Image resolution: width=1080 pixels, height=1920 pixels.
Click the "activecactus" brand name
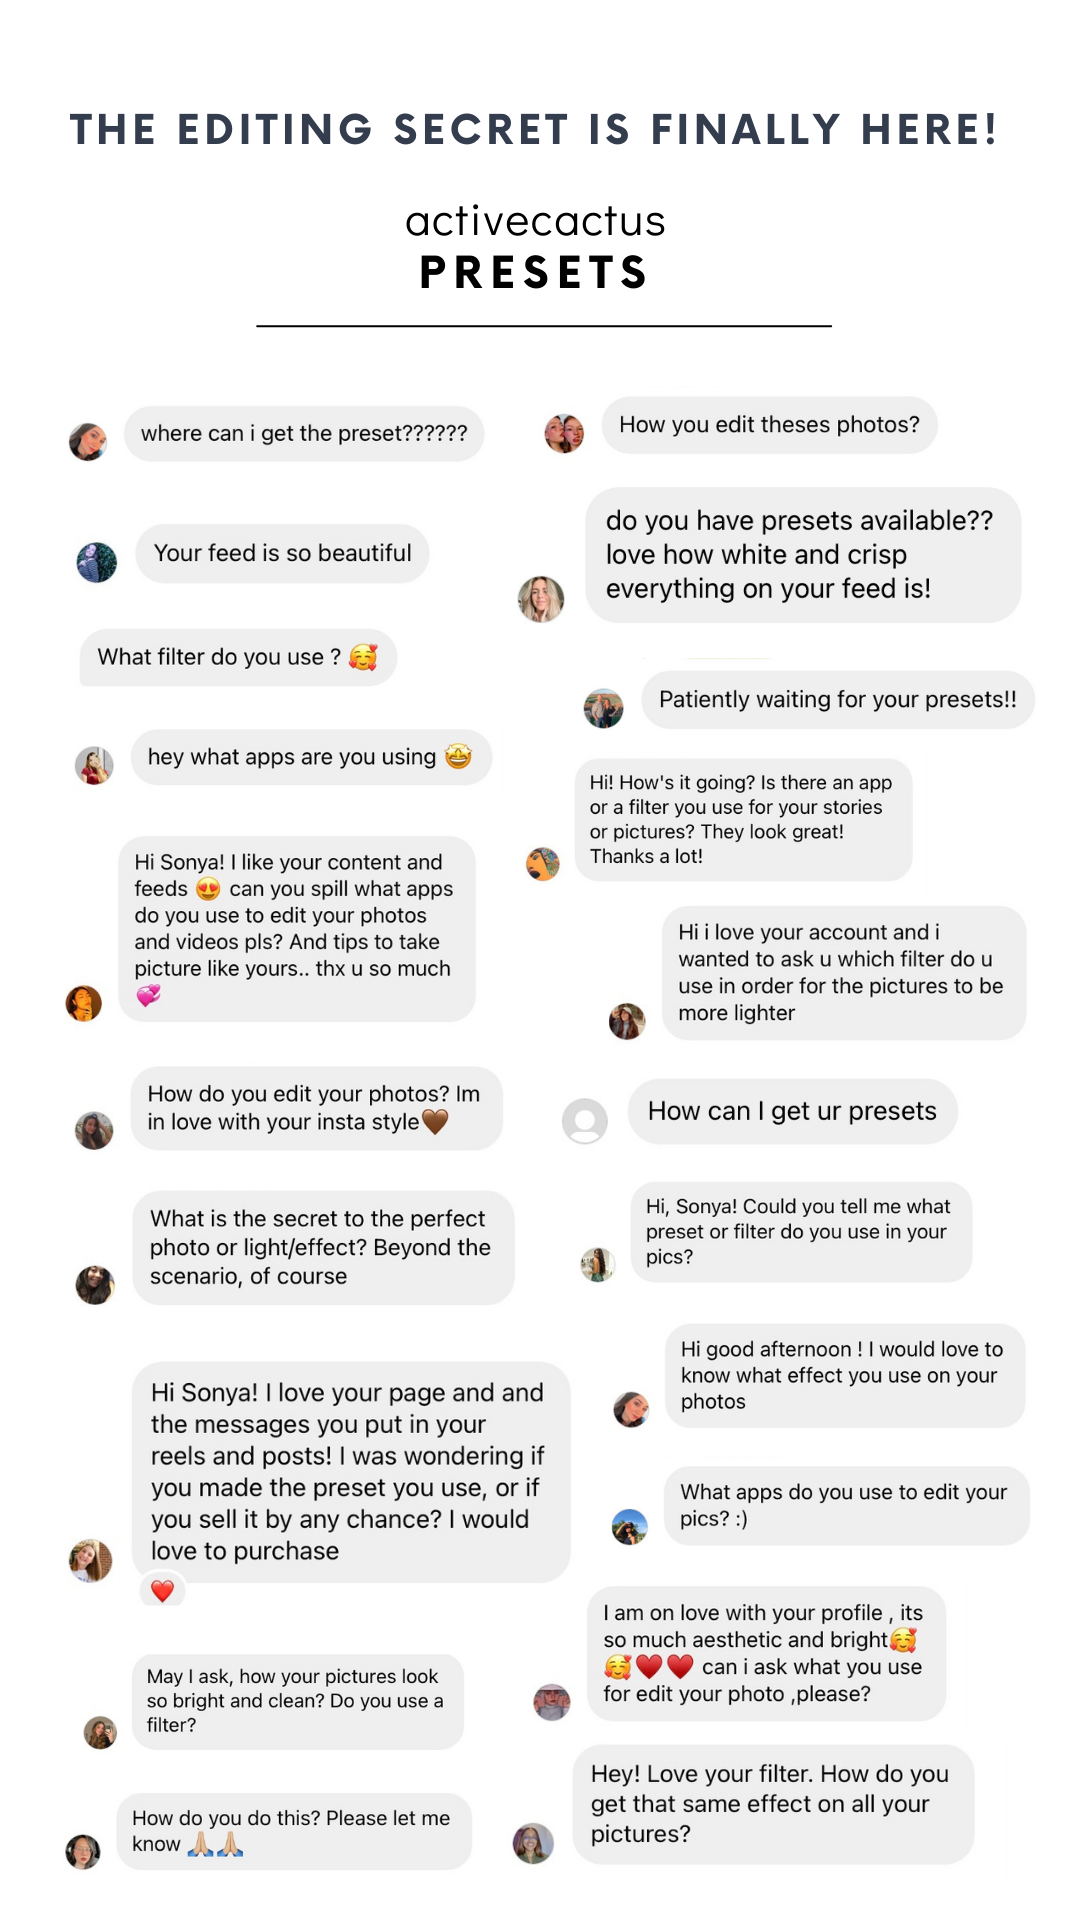[x=535, y=221]
